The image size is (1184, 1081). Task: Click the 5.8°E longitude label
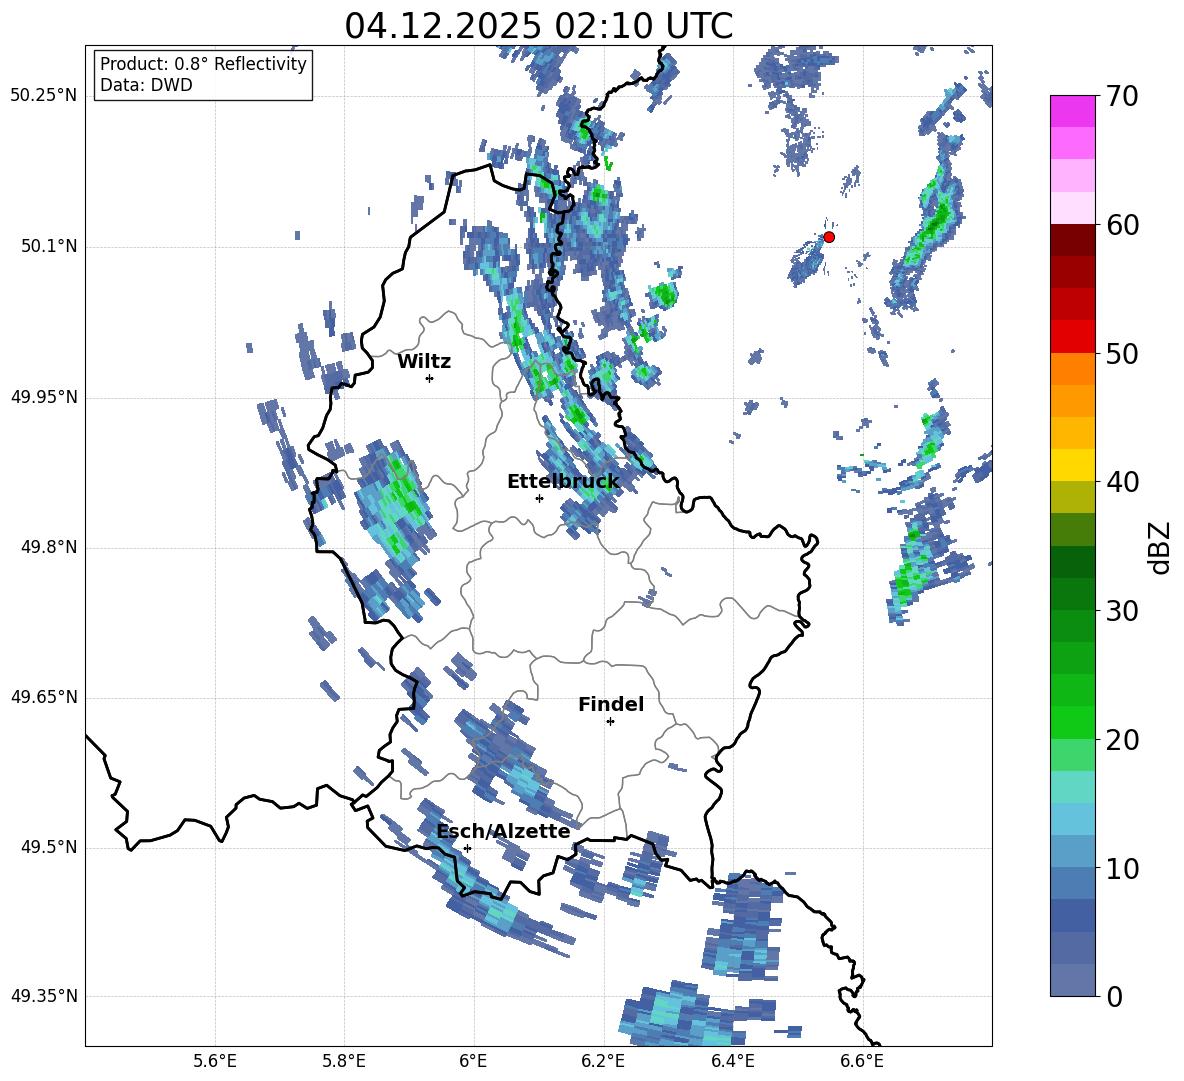[x=344, y=1061]
